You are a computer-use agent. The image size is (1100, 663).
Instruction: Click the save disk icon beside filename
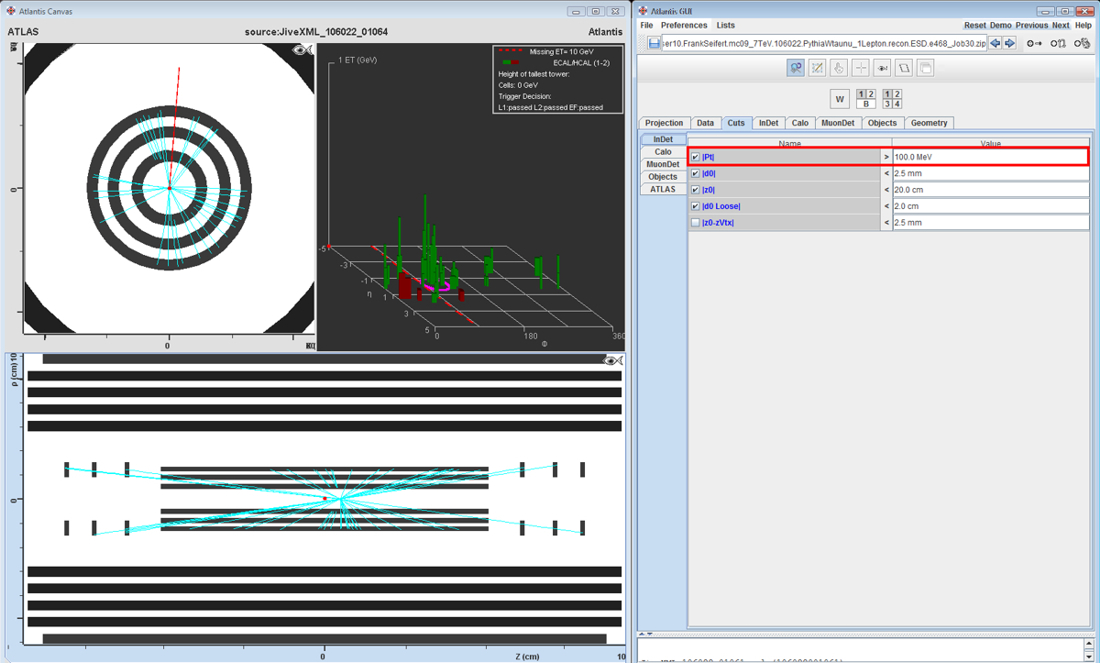tap(654, 44)
